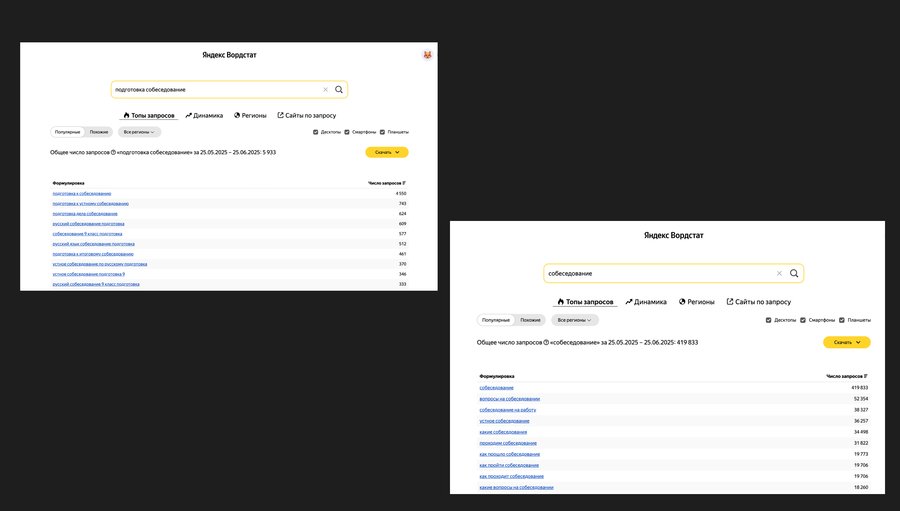
Task: Open the query link in the 609 row
Action: 88,224
